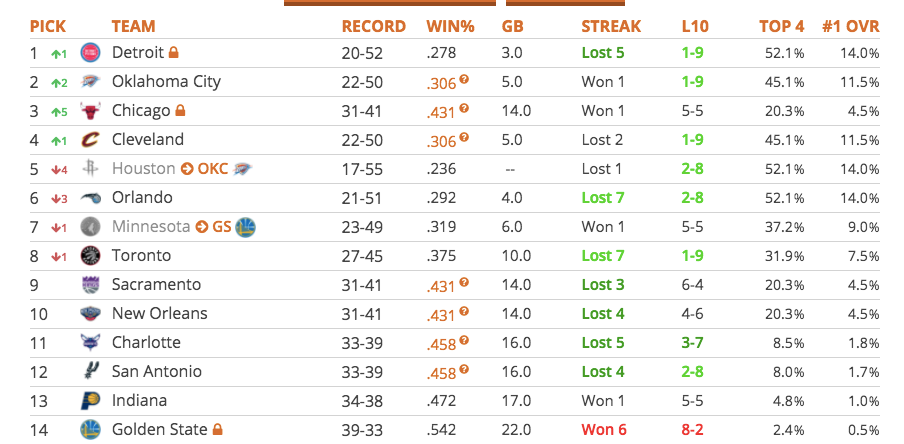Click the Detroit Pistons logo icon
Screen dimensions: 904x444
[91, 52]
